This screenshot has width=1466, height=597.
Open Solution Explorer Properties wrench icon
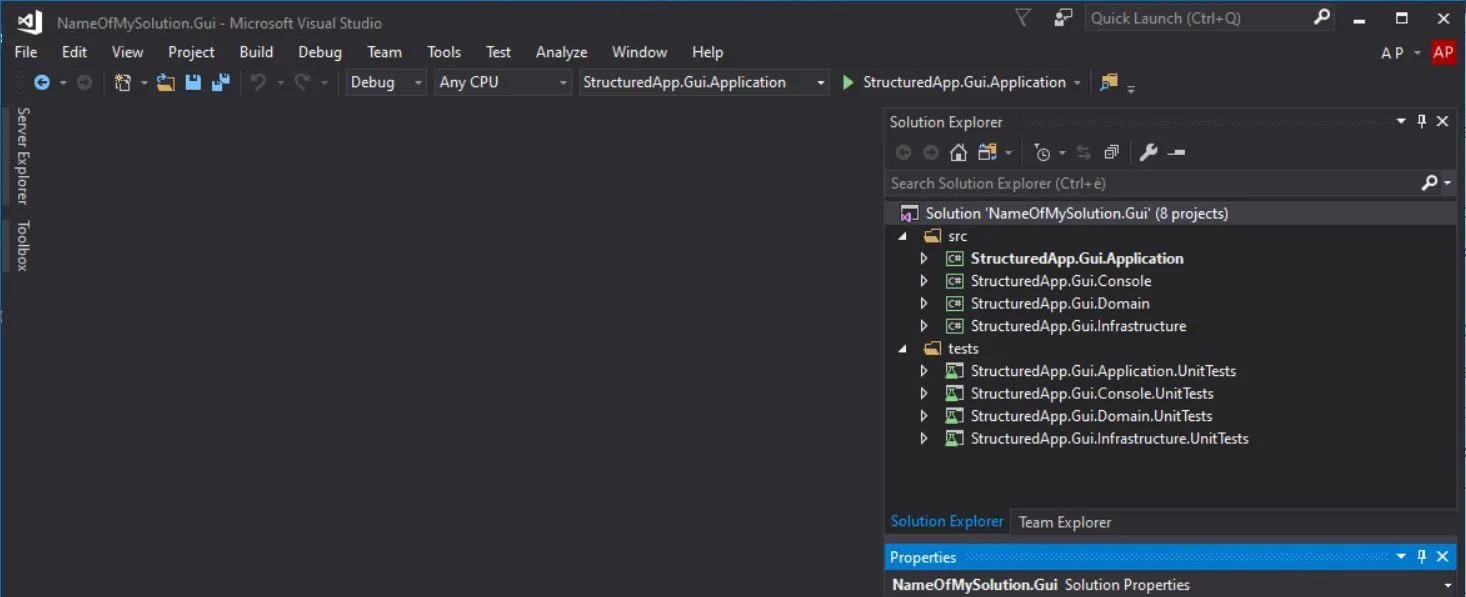coord(1148,152)
